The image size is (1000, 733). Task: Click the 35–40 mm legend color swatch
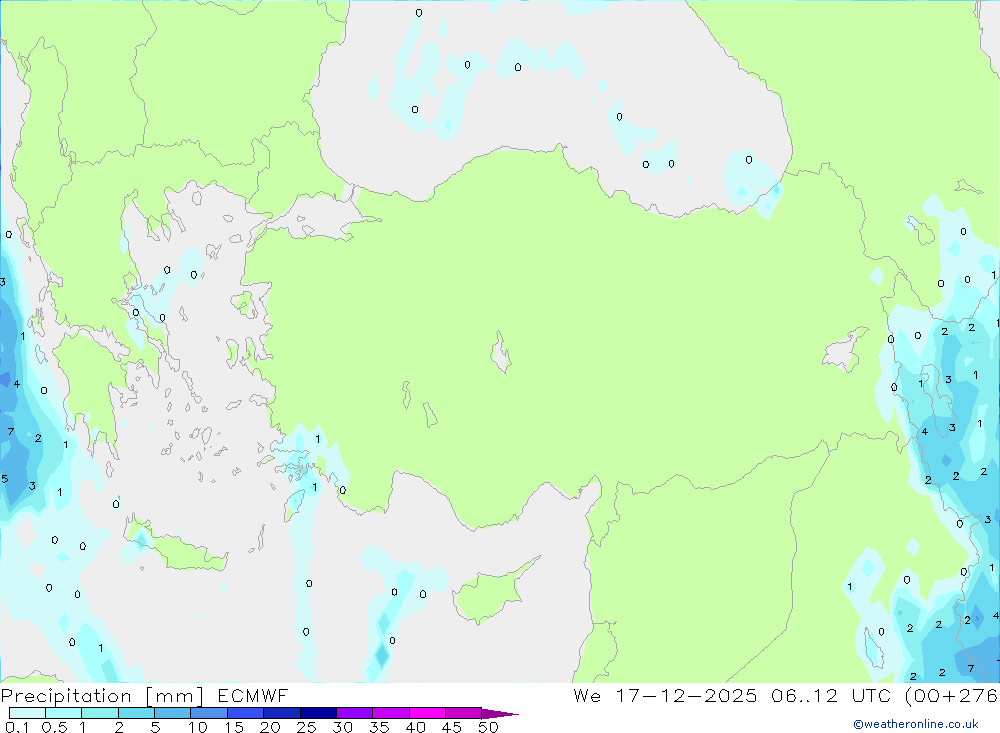coord(391,713)
